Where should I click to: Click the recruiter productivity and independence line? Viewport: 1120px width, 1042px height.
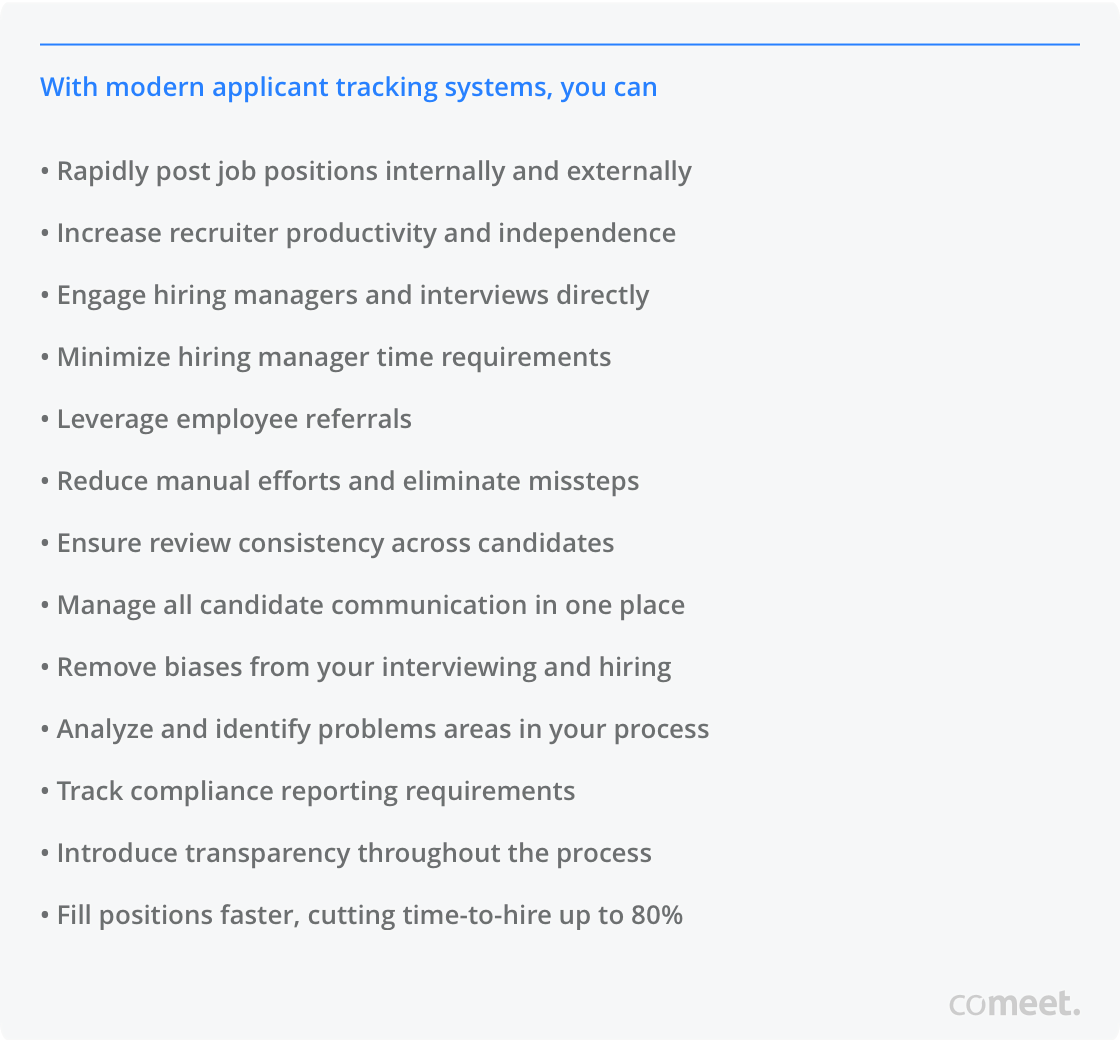point(366,233)
